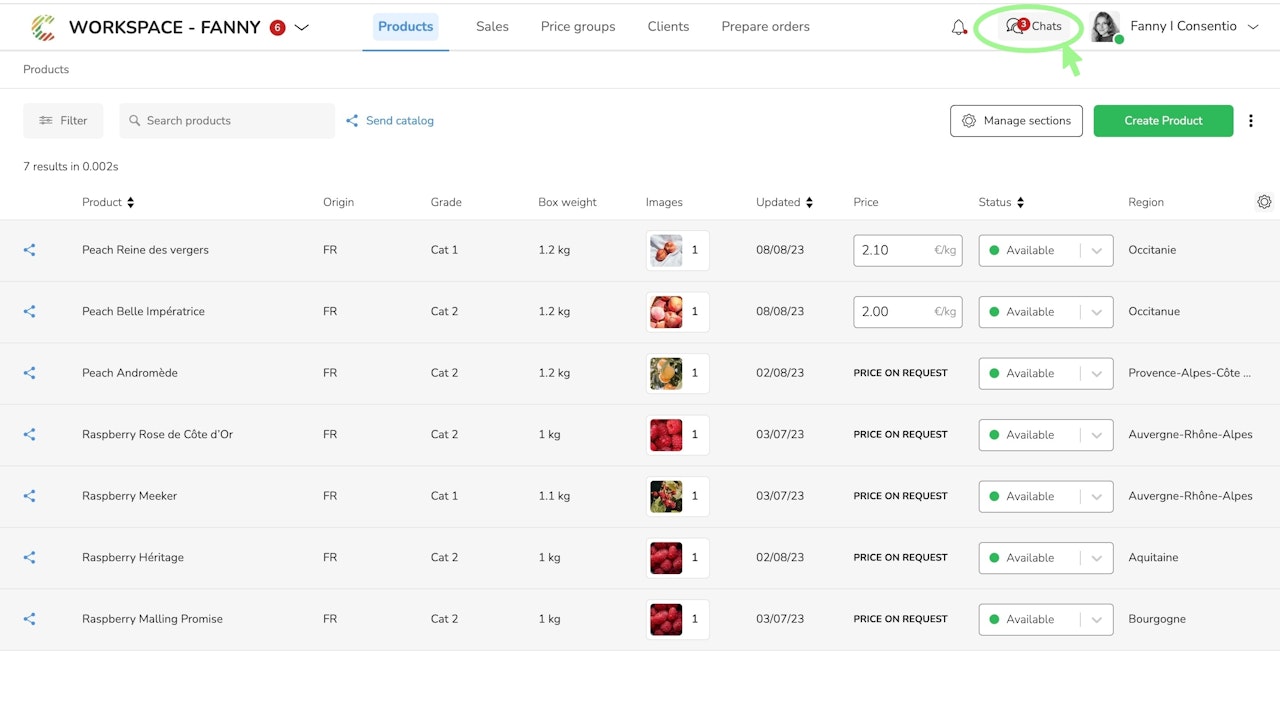This screenshot has width=1280, height=703.
Task: Expand Fanny I Consentio account menu
Action: [x=1252, y=27]
